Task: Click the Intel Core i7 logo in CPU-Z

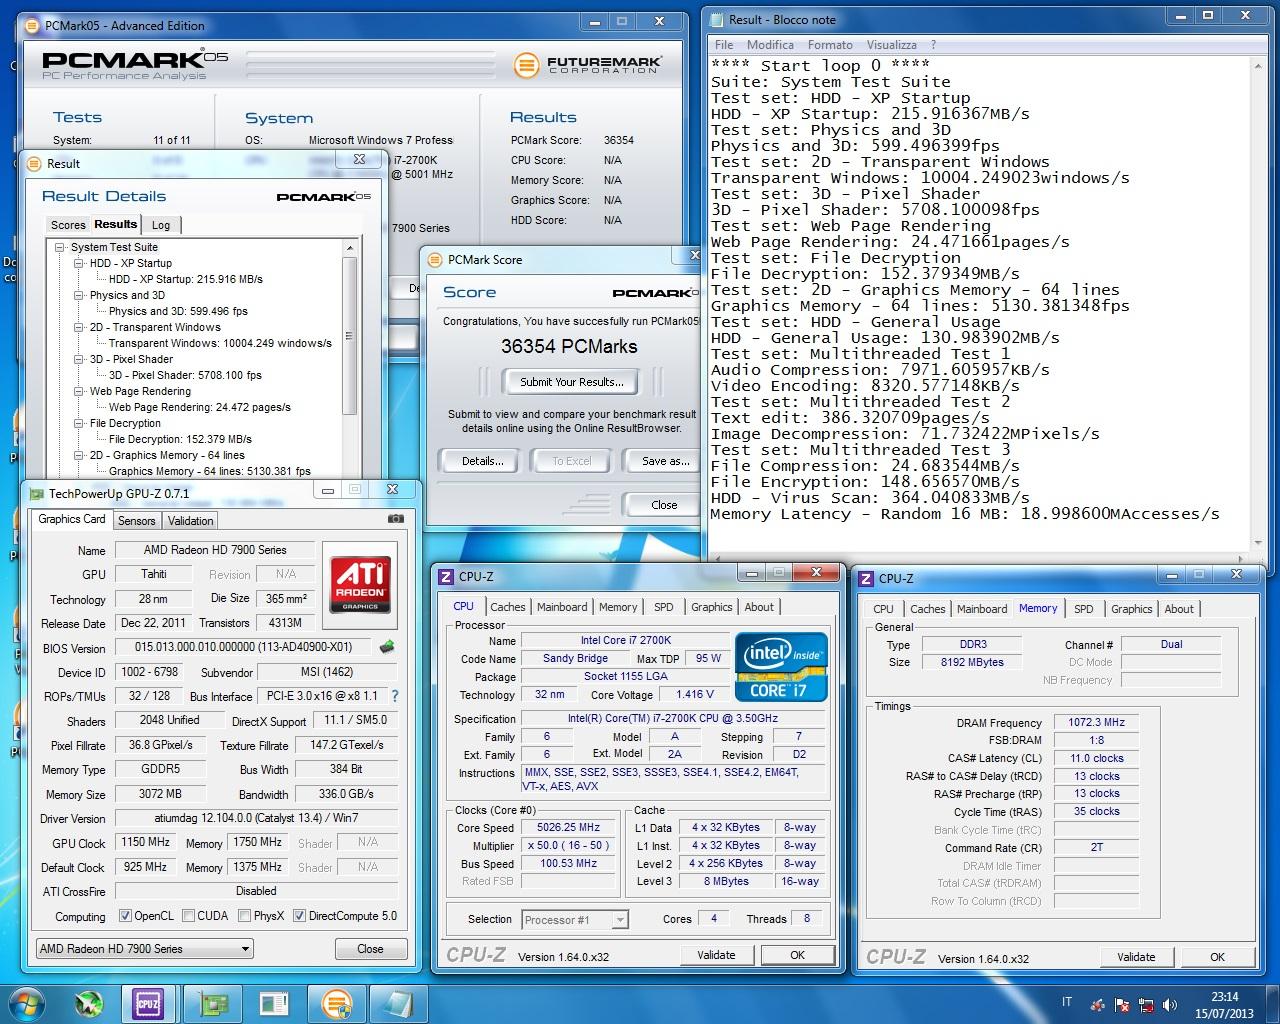Action: point(782,666)
